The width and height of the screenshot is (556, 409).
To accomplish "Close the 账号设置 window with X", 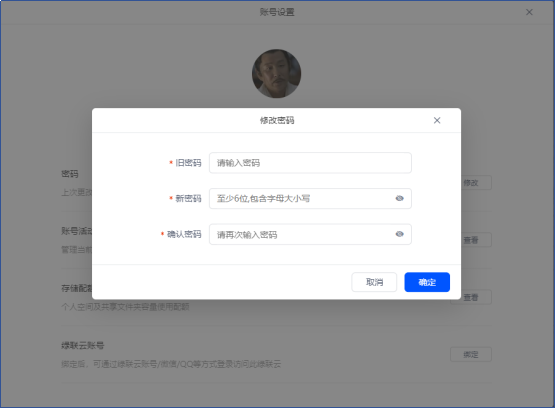I will (x=529, y=12).
